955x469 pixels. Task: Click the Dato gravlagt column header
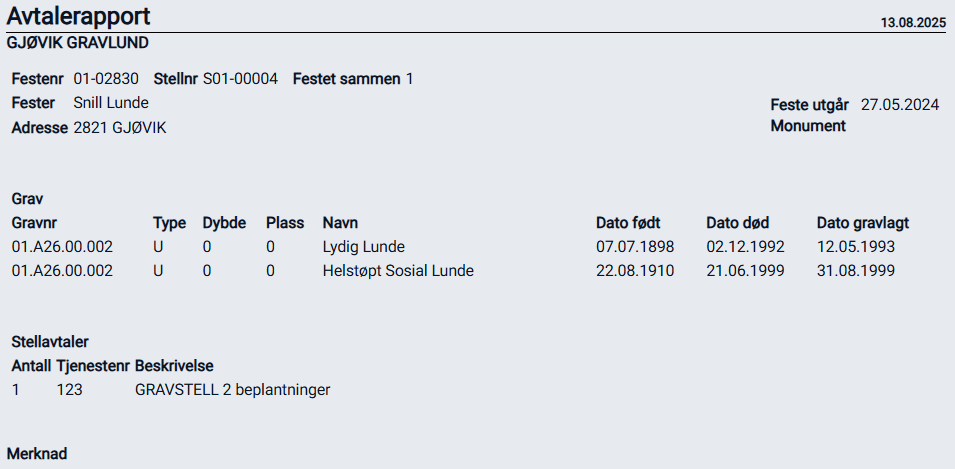point(862,222)
